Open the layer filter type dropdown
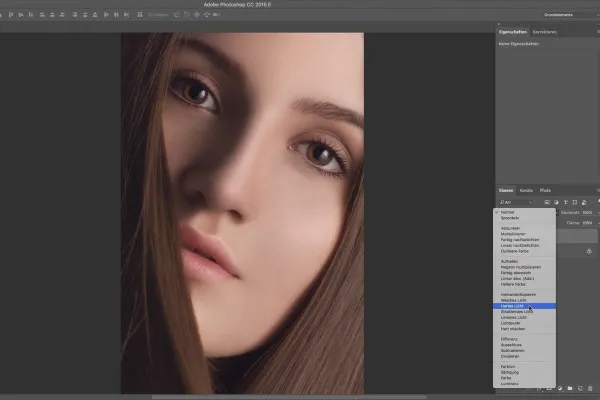 [517, 202]
